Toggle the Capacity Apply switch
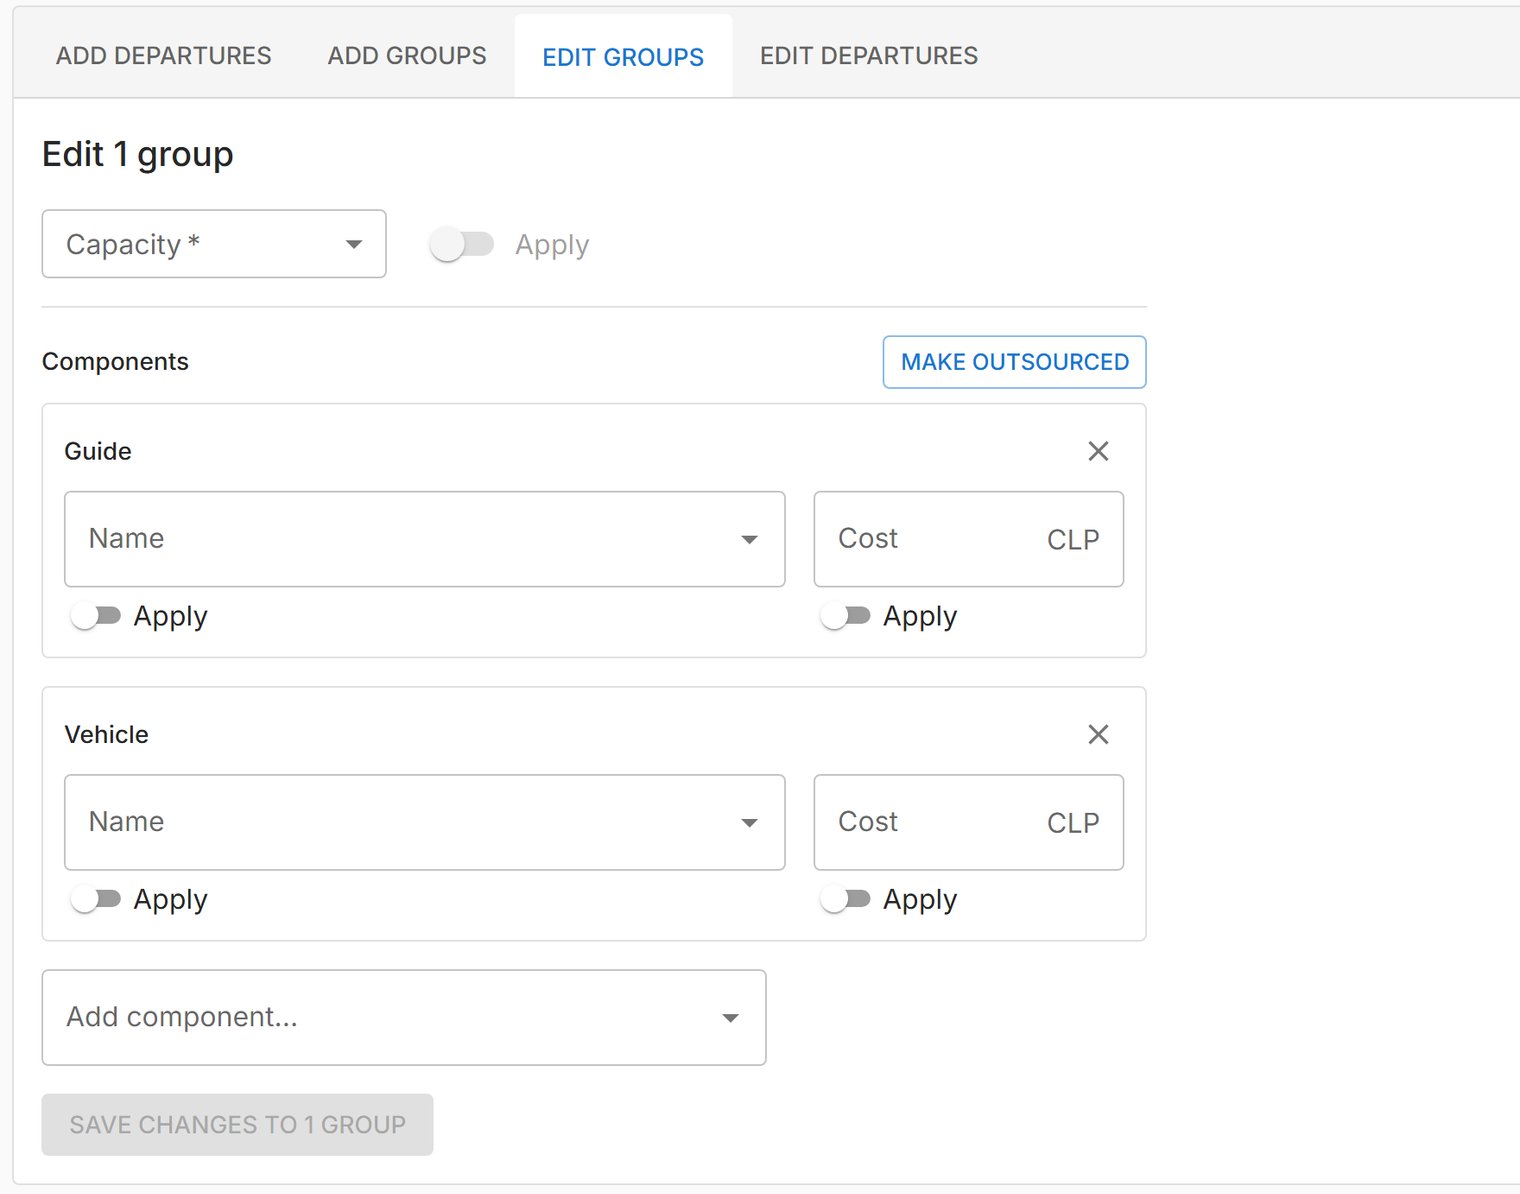This screenshot has width=1520, height=1194. pyautogui.click(x=462, y=244)
